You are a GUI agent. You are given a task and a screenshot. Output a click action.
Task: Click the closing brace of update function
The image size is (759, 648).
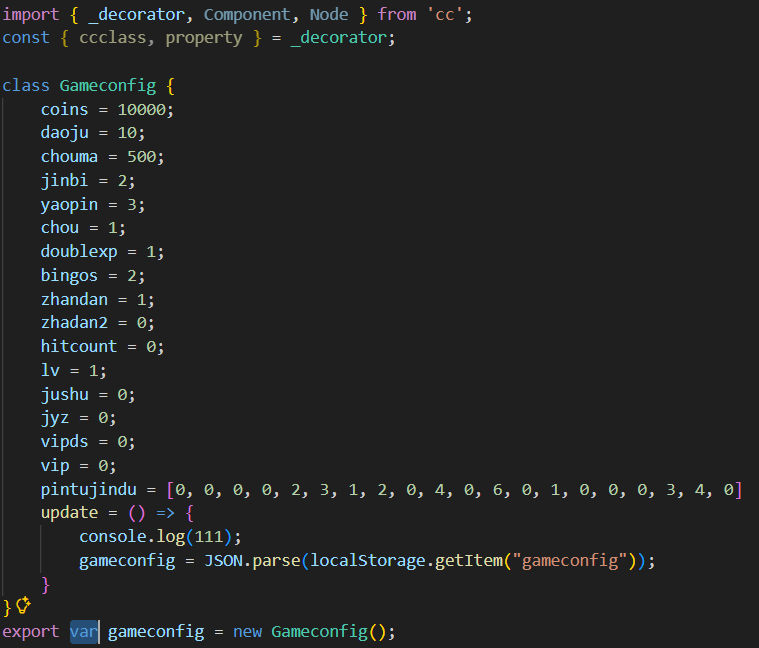pyautogui.click(x=46, y=585)
